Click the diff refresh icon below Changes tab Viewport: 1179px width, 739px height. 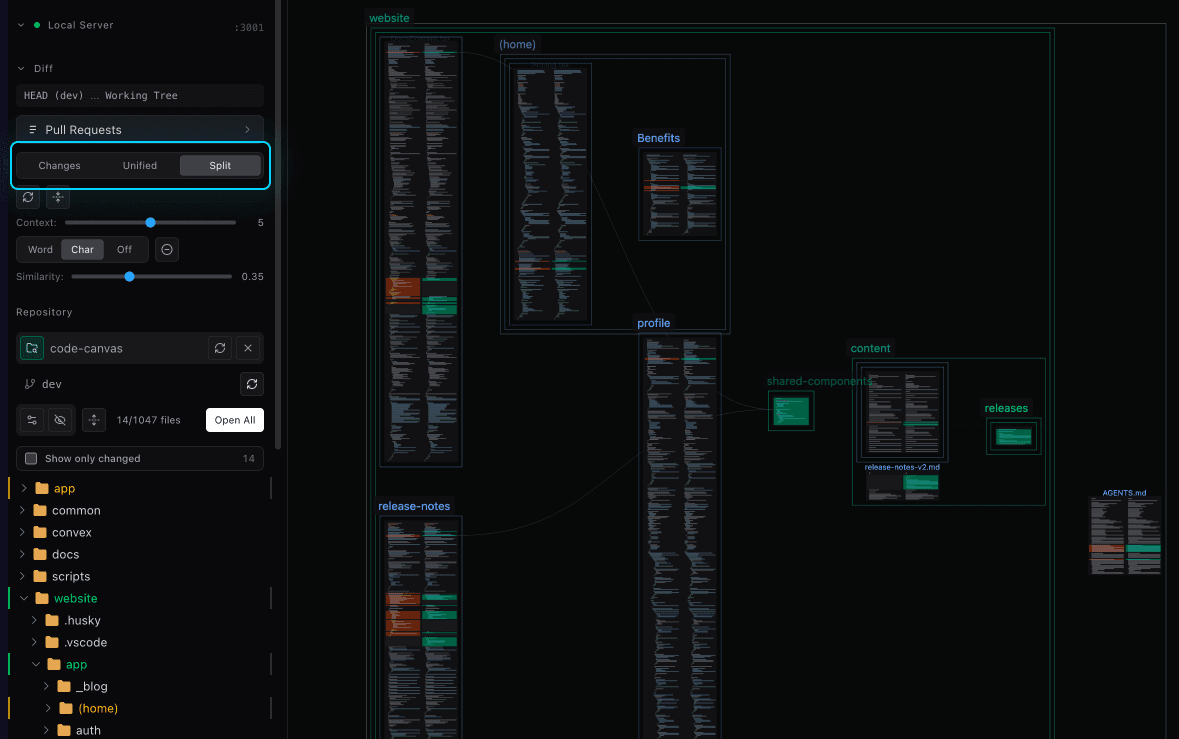(x=28, y=198)
